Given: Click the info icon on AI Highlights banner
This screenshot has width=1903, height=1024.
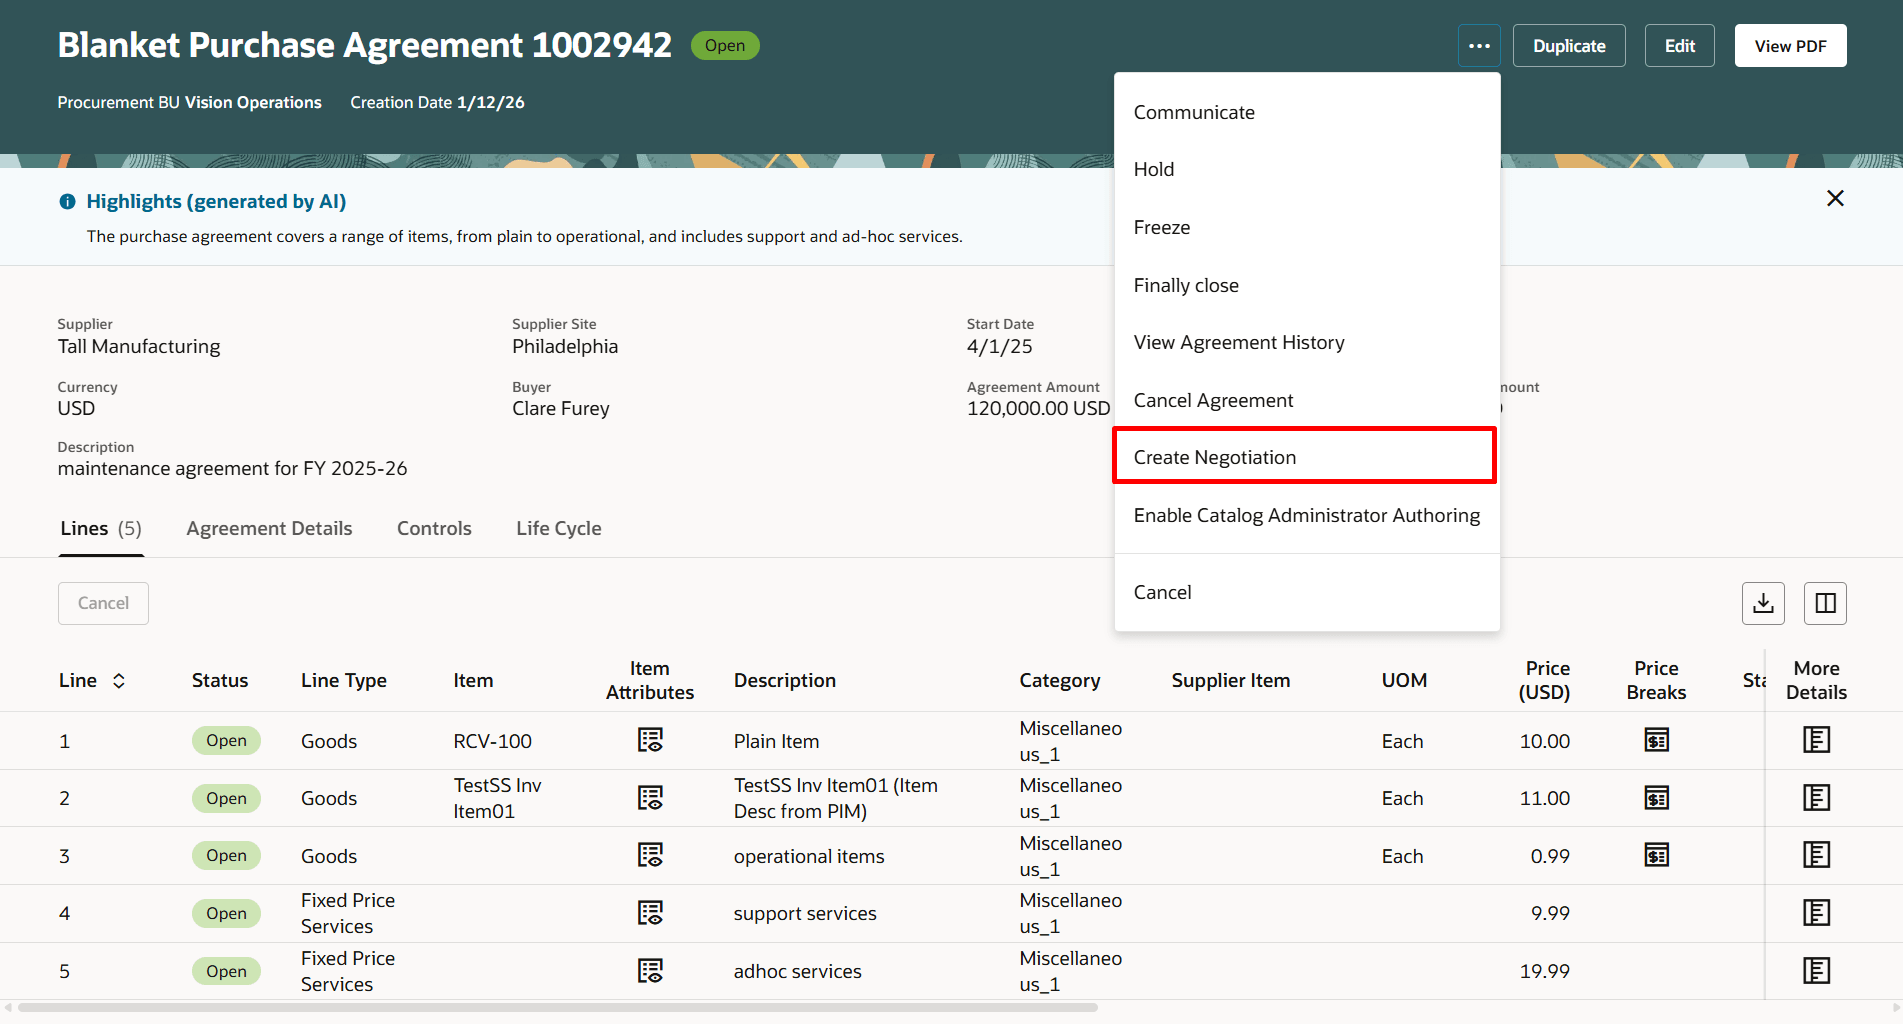Looking at the screenshot, I should (66, 201).
